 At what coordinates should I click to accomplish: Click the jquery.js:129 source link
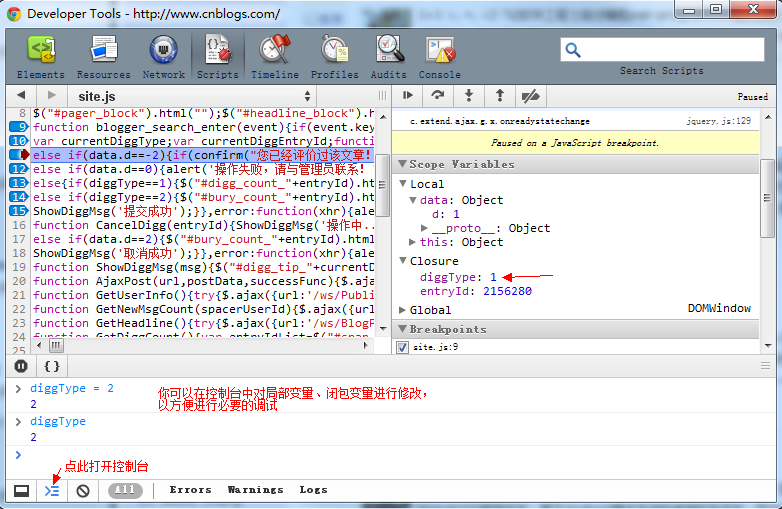(718, 120)
